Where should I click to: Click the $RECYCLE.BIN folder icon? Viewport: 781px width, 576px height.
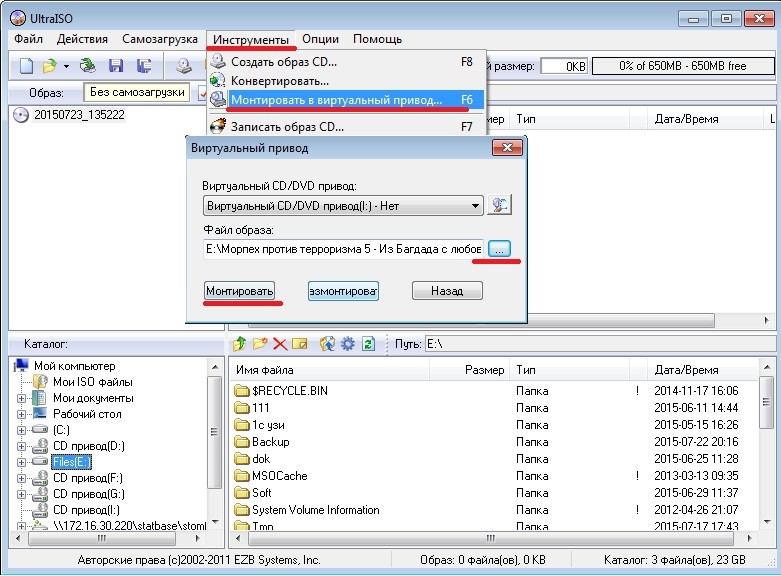tap(242, 391)
